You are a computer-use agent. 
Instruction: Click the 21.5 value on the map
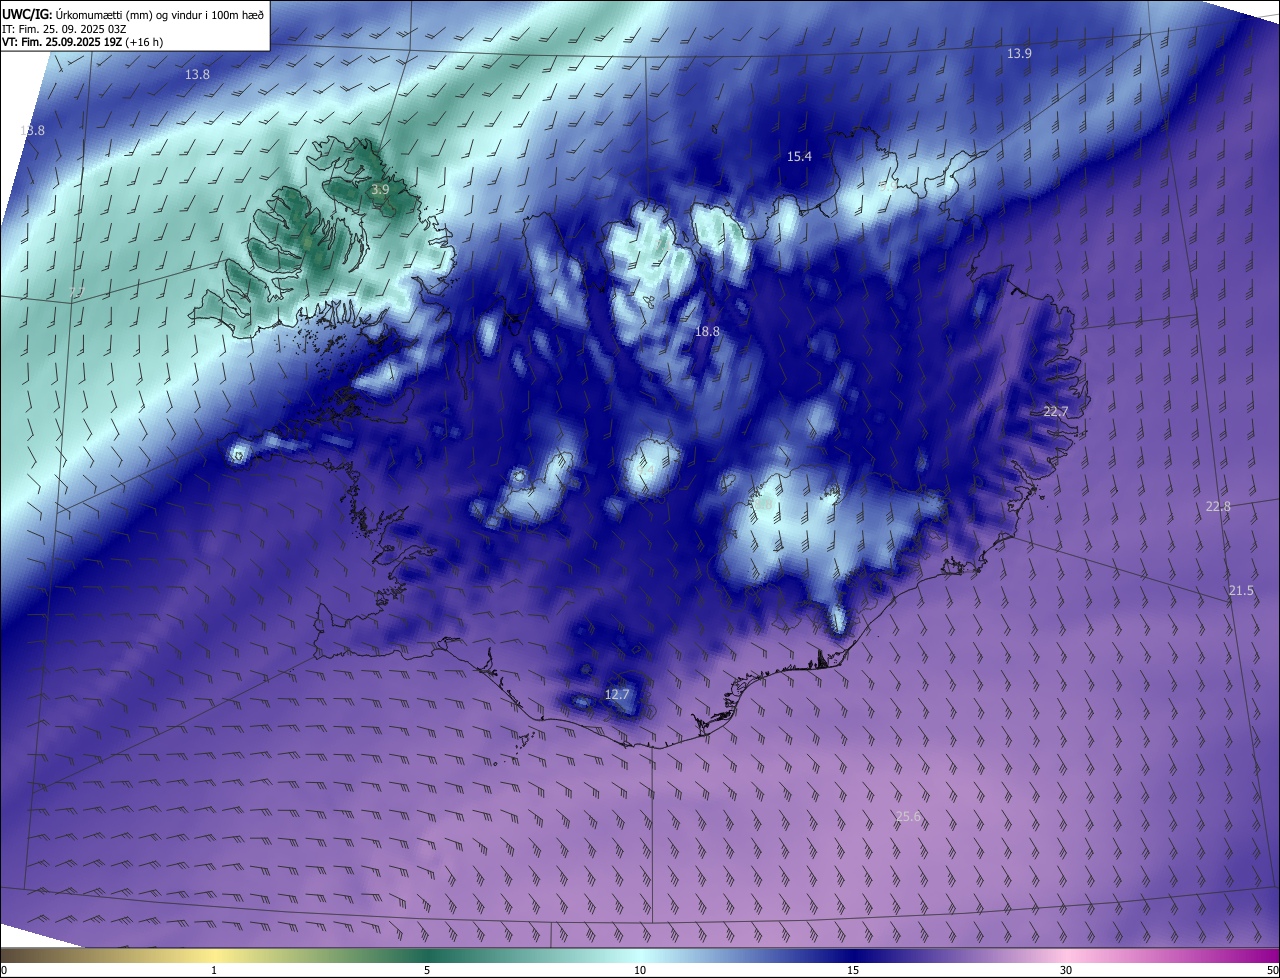click(x=1241, y=591)
